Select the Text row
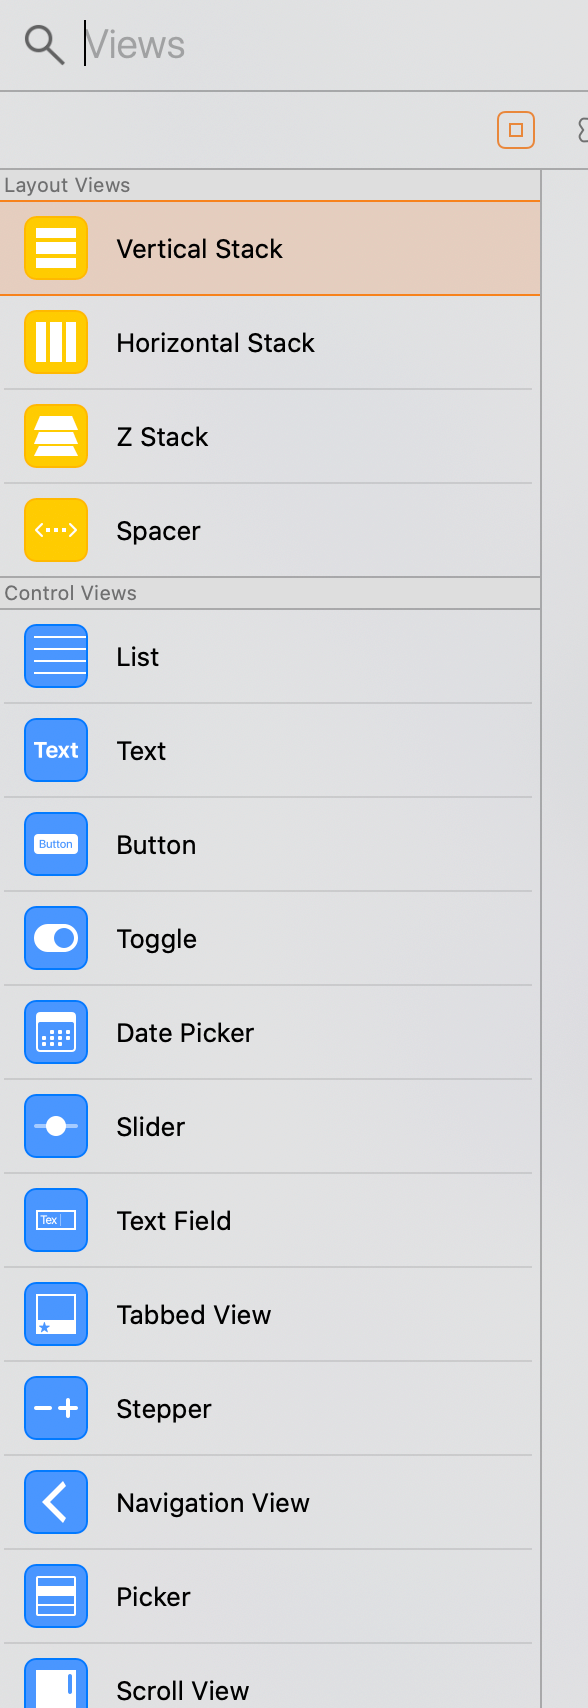The image size is (588, 1708). 270,751
